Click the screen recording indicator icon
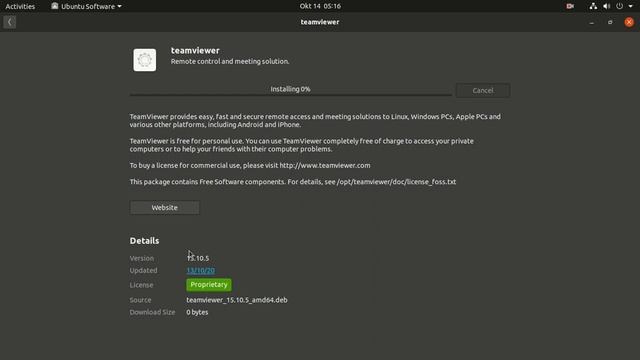The image size is (640, 360). 570,6
